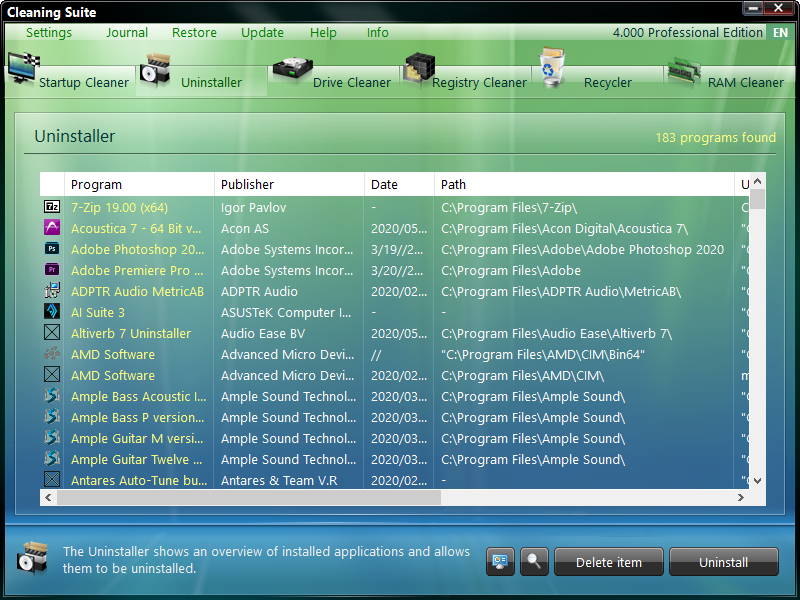This screenshot has height=600, width=800.
Task: Open the Settings menu
Action: [x=49, y=33]
